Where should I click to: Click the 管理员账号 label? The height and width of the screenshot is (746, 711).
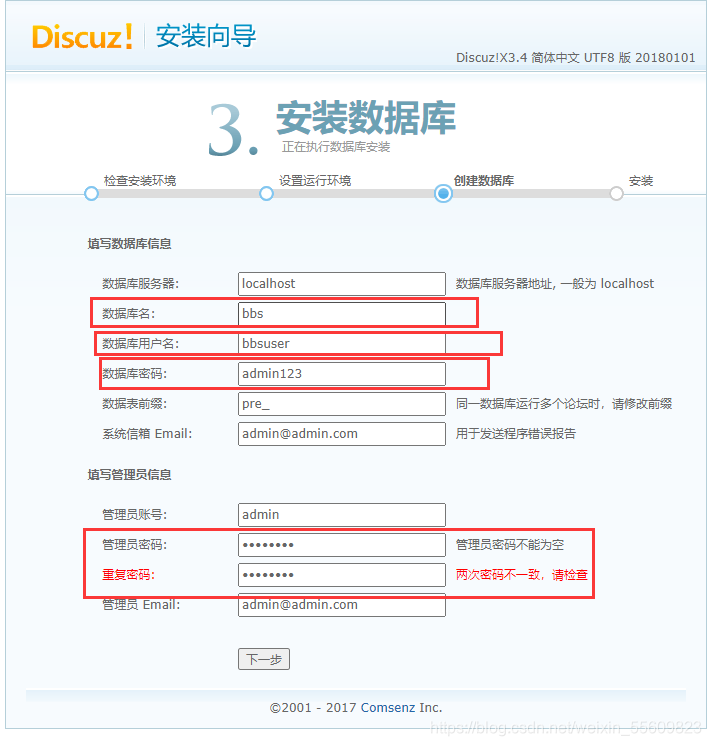tap(135, 514)
